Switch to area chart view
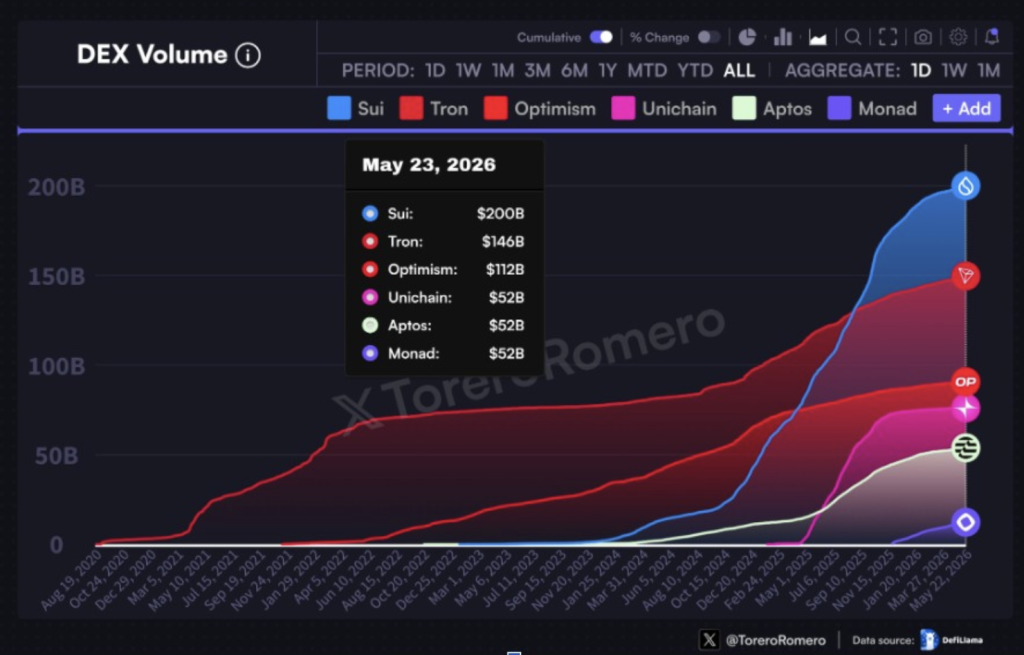The image size is (1024, 655). click(818, 38)
